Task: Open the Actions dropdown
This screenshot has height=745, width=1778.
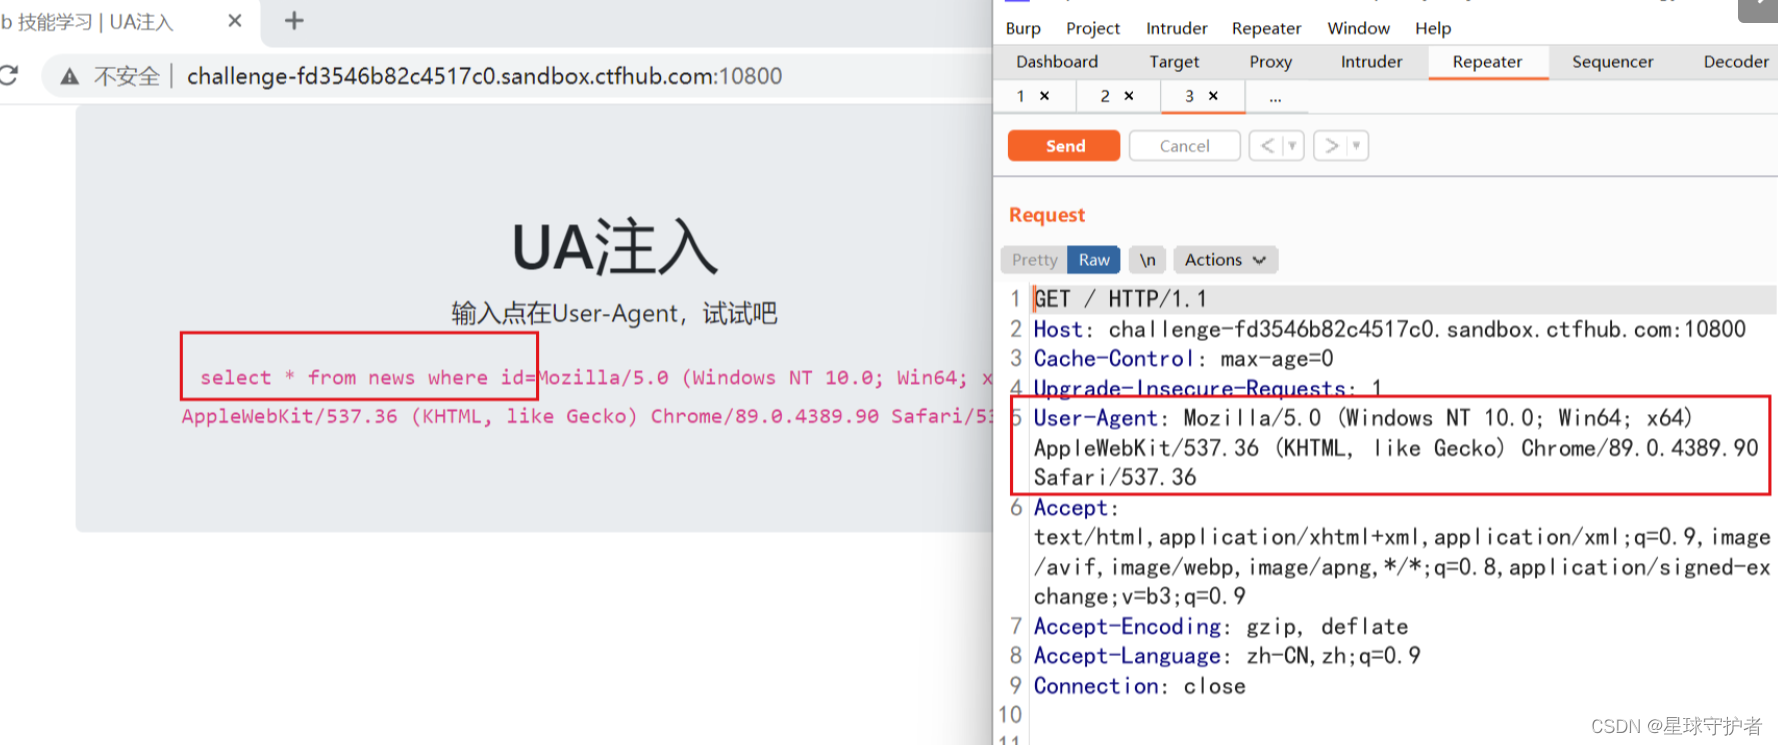Action: (x=1225, y=260)
